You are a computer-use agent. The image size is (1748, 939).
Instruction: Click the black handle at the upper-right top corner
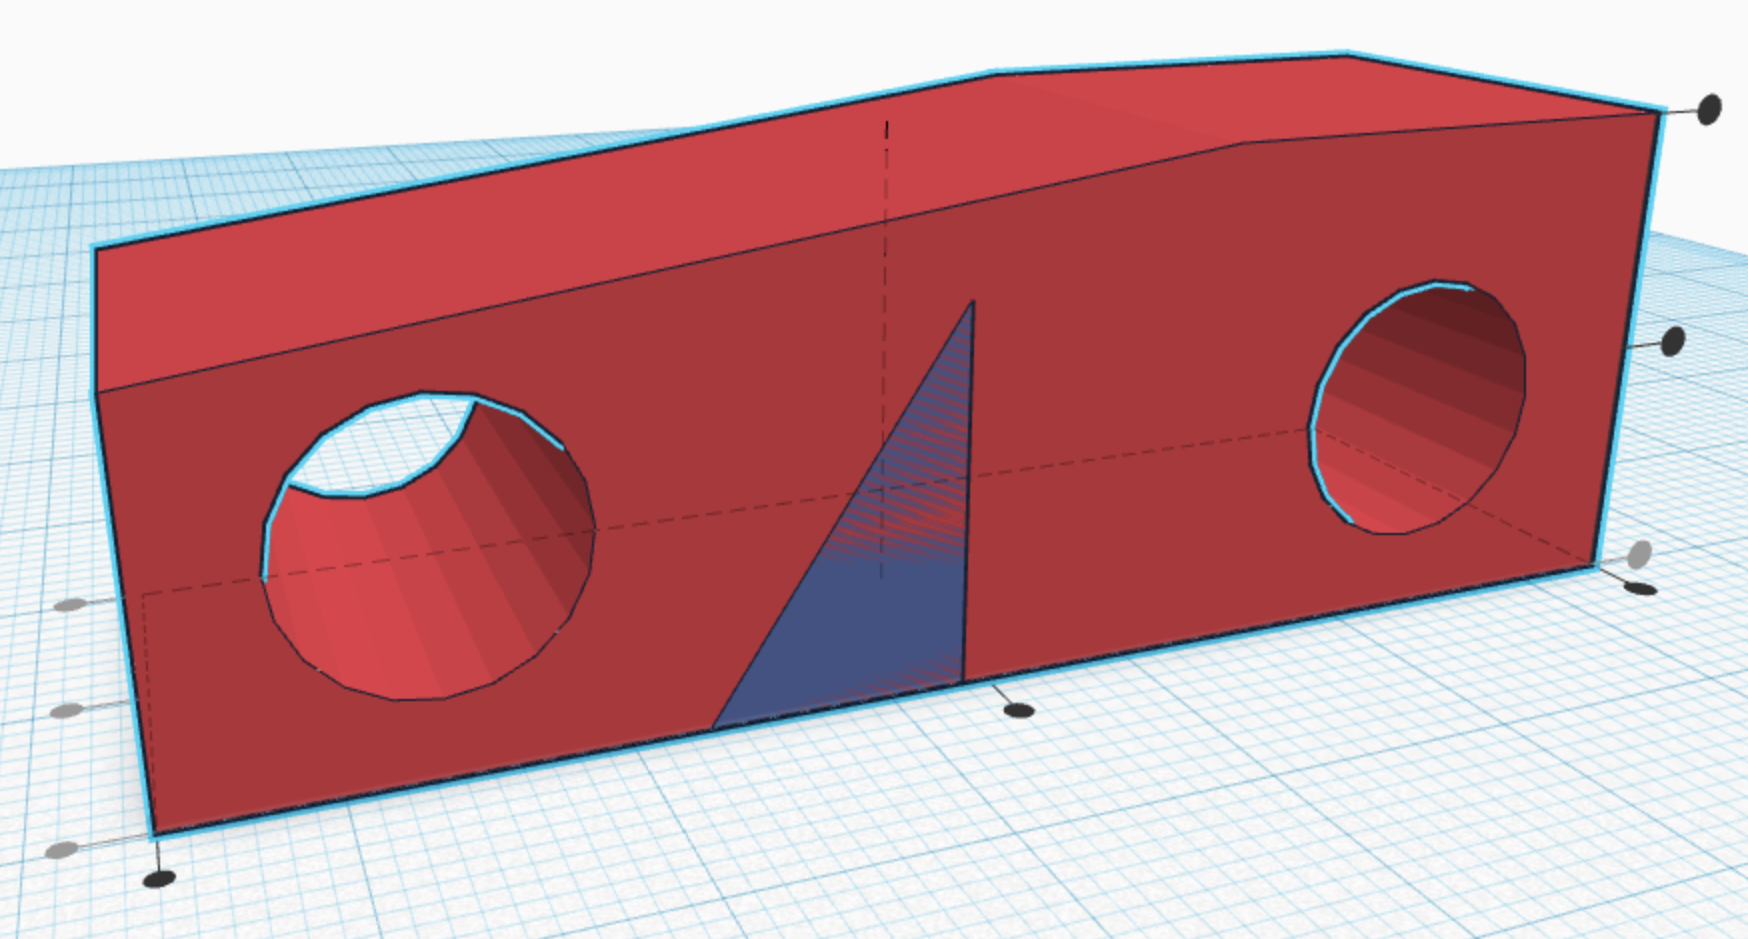pyautogui.click(x=1709, y=109)
